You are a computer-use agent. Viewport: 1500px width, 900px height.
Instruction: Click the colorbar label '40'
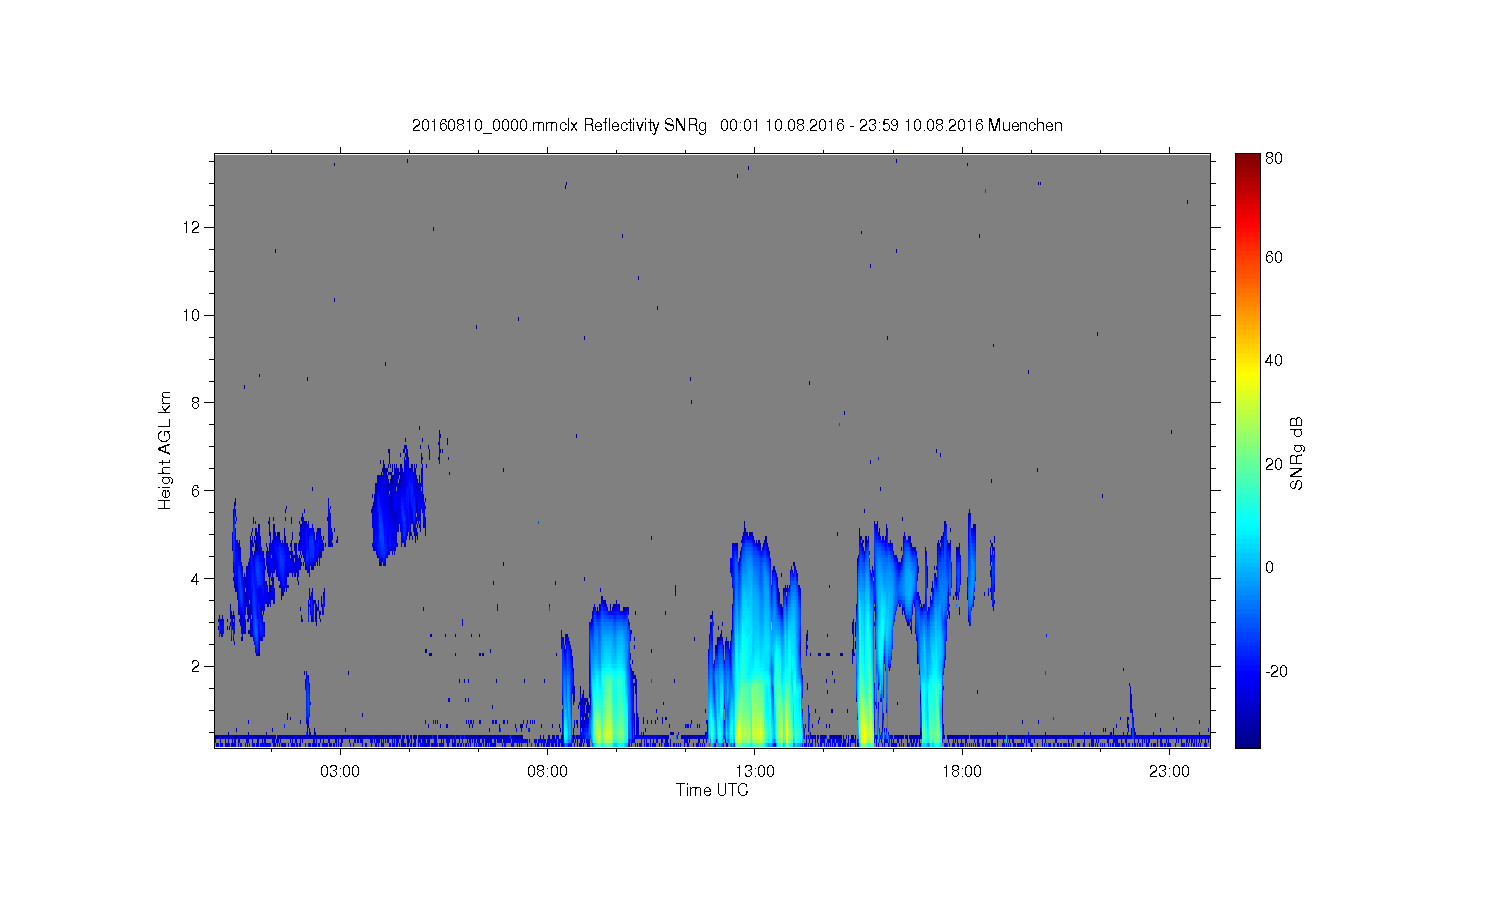coord(1274,361)
